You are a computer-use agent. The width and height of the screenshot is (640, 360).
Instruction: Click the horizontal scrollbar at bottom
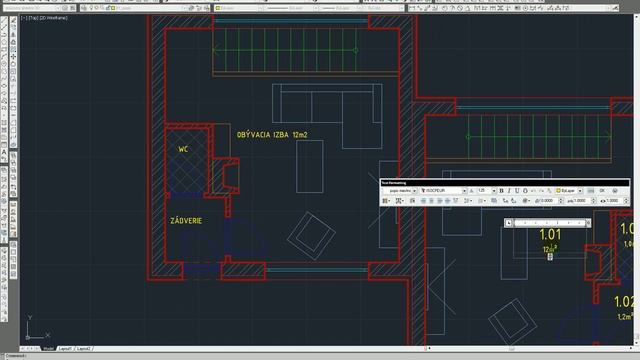(531, 349)
